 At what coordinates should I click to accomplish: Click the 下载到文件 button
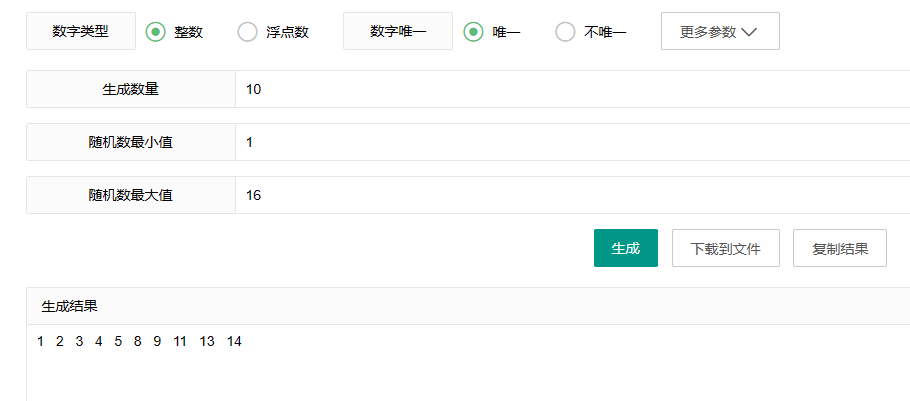pos(725,248)
